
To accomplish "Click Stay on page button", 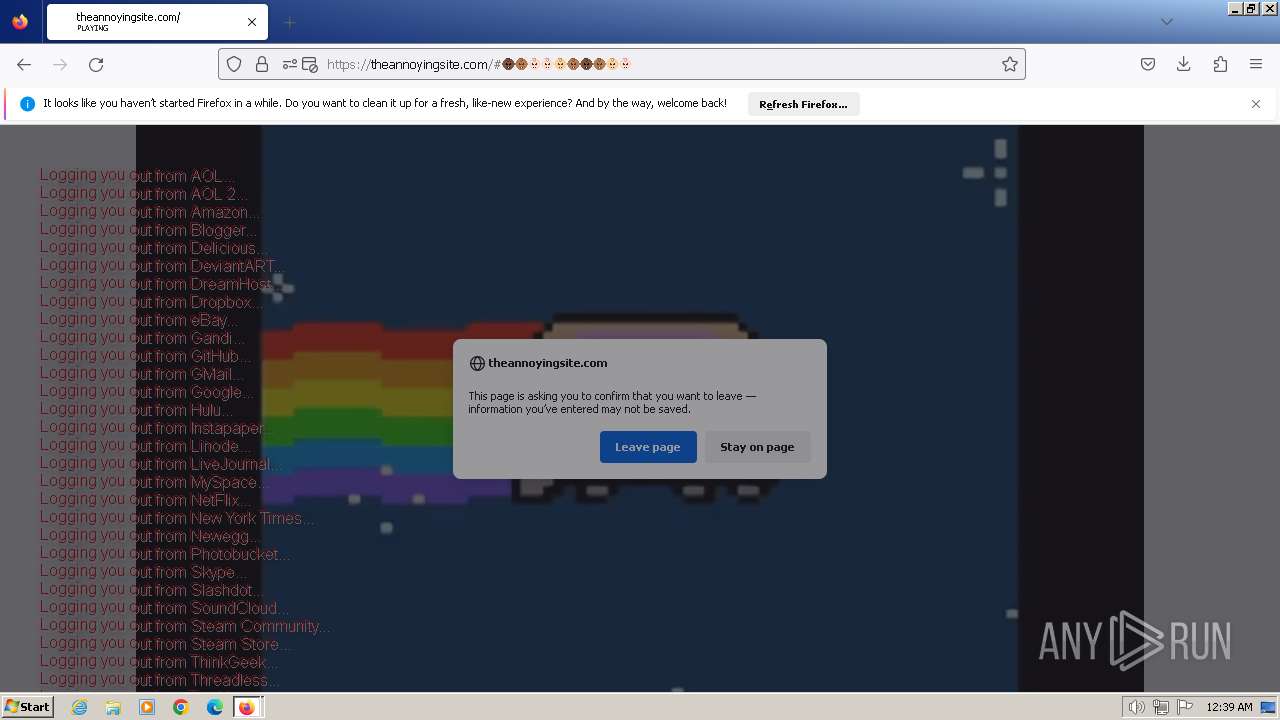I will tap(757, 447).
